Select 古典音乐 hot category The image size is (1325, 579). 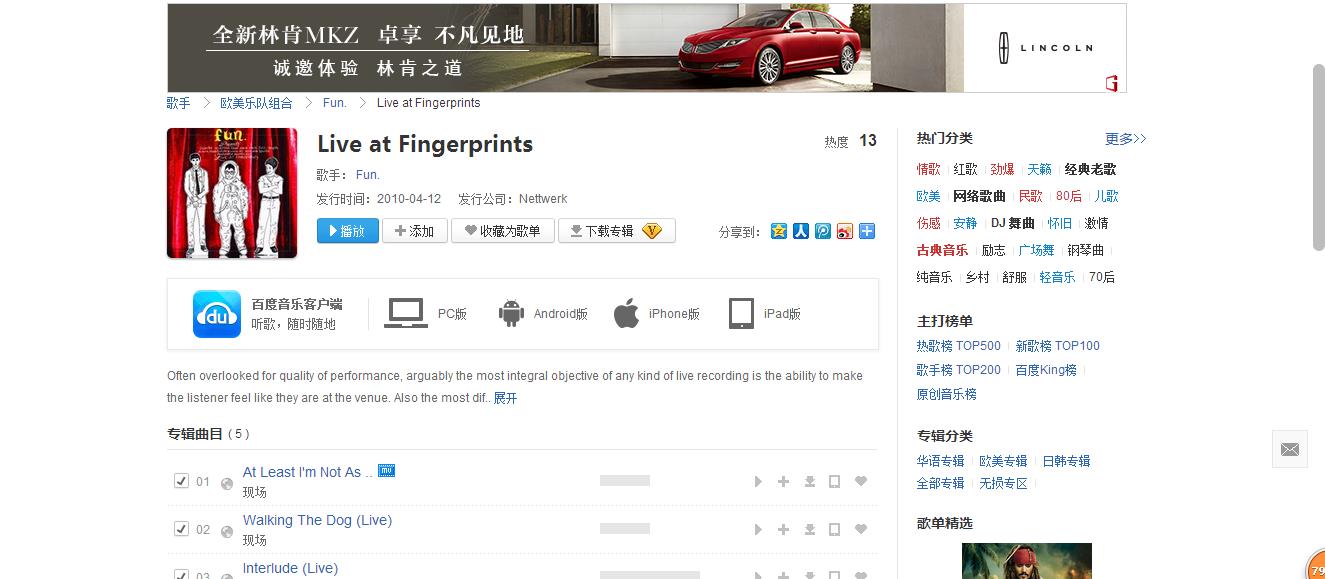point(942,250)
